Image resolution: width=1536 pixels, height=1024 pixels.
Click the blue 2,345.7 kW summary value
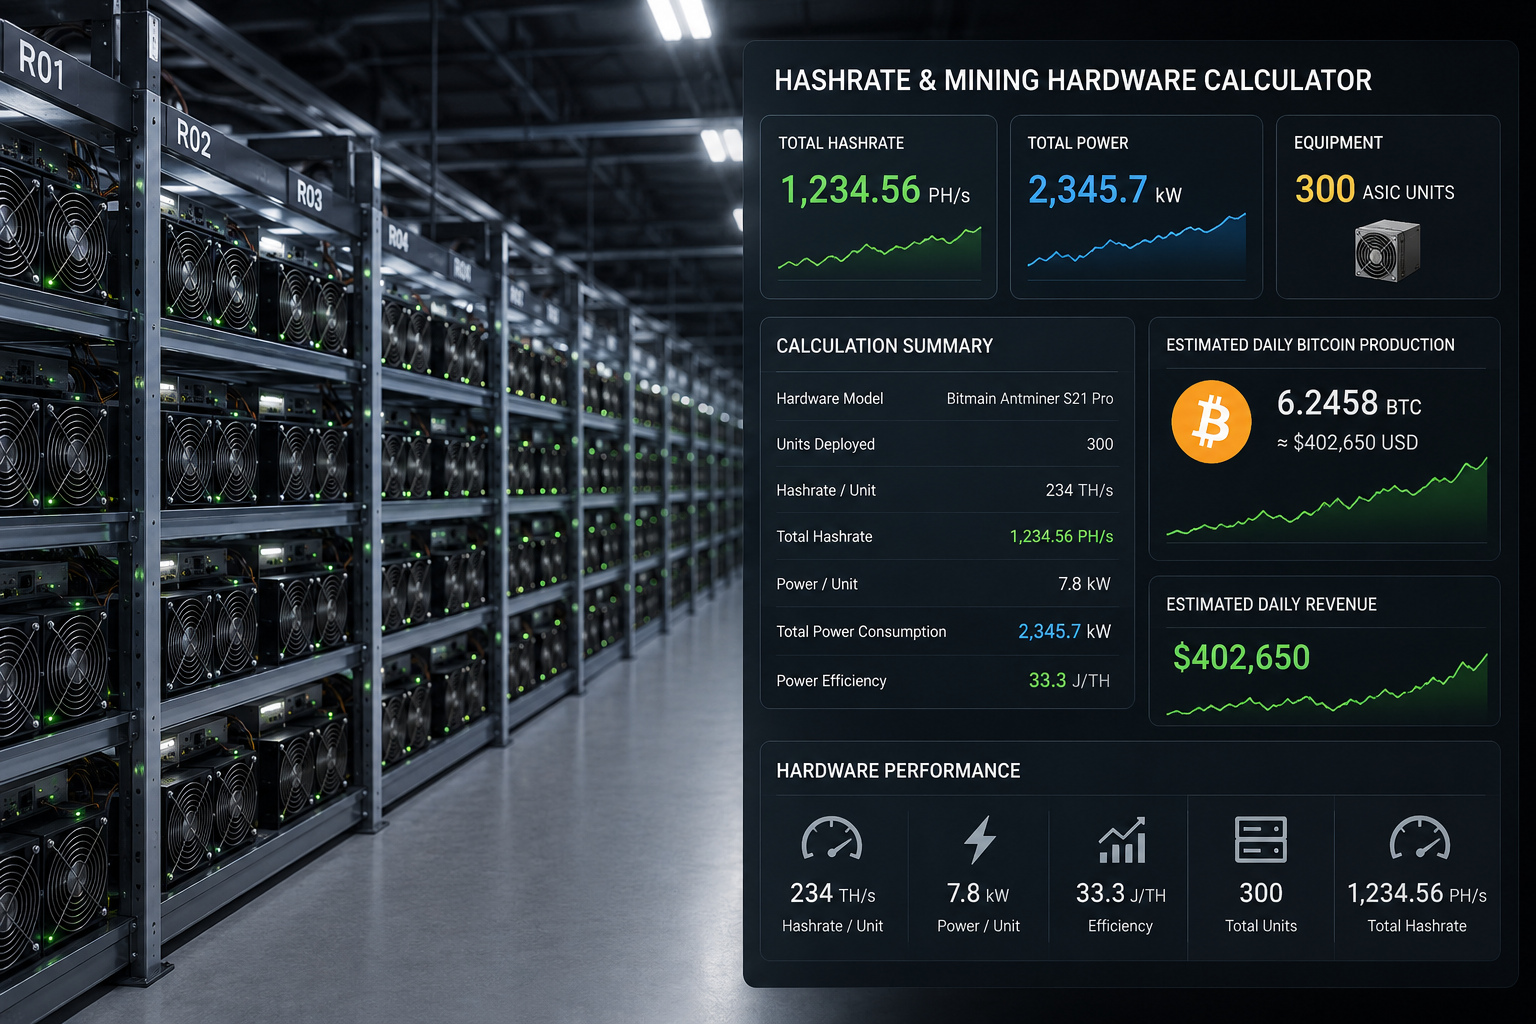(x=1064, y=632)
